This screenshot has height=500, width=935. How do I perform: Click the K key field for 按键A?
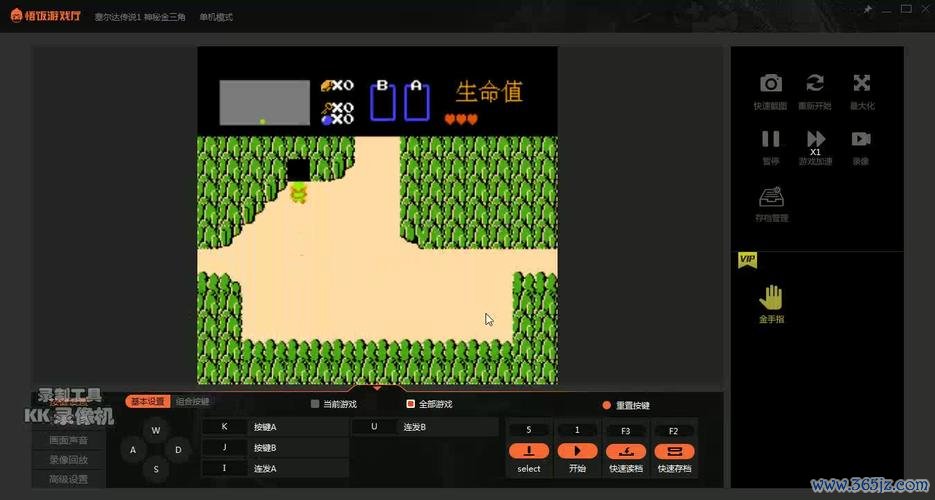click(224, 427)
